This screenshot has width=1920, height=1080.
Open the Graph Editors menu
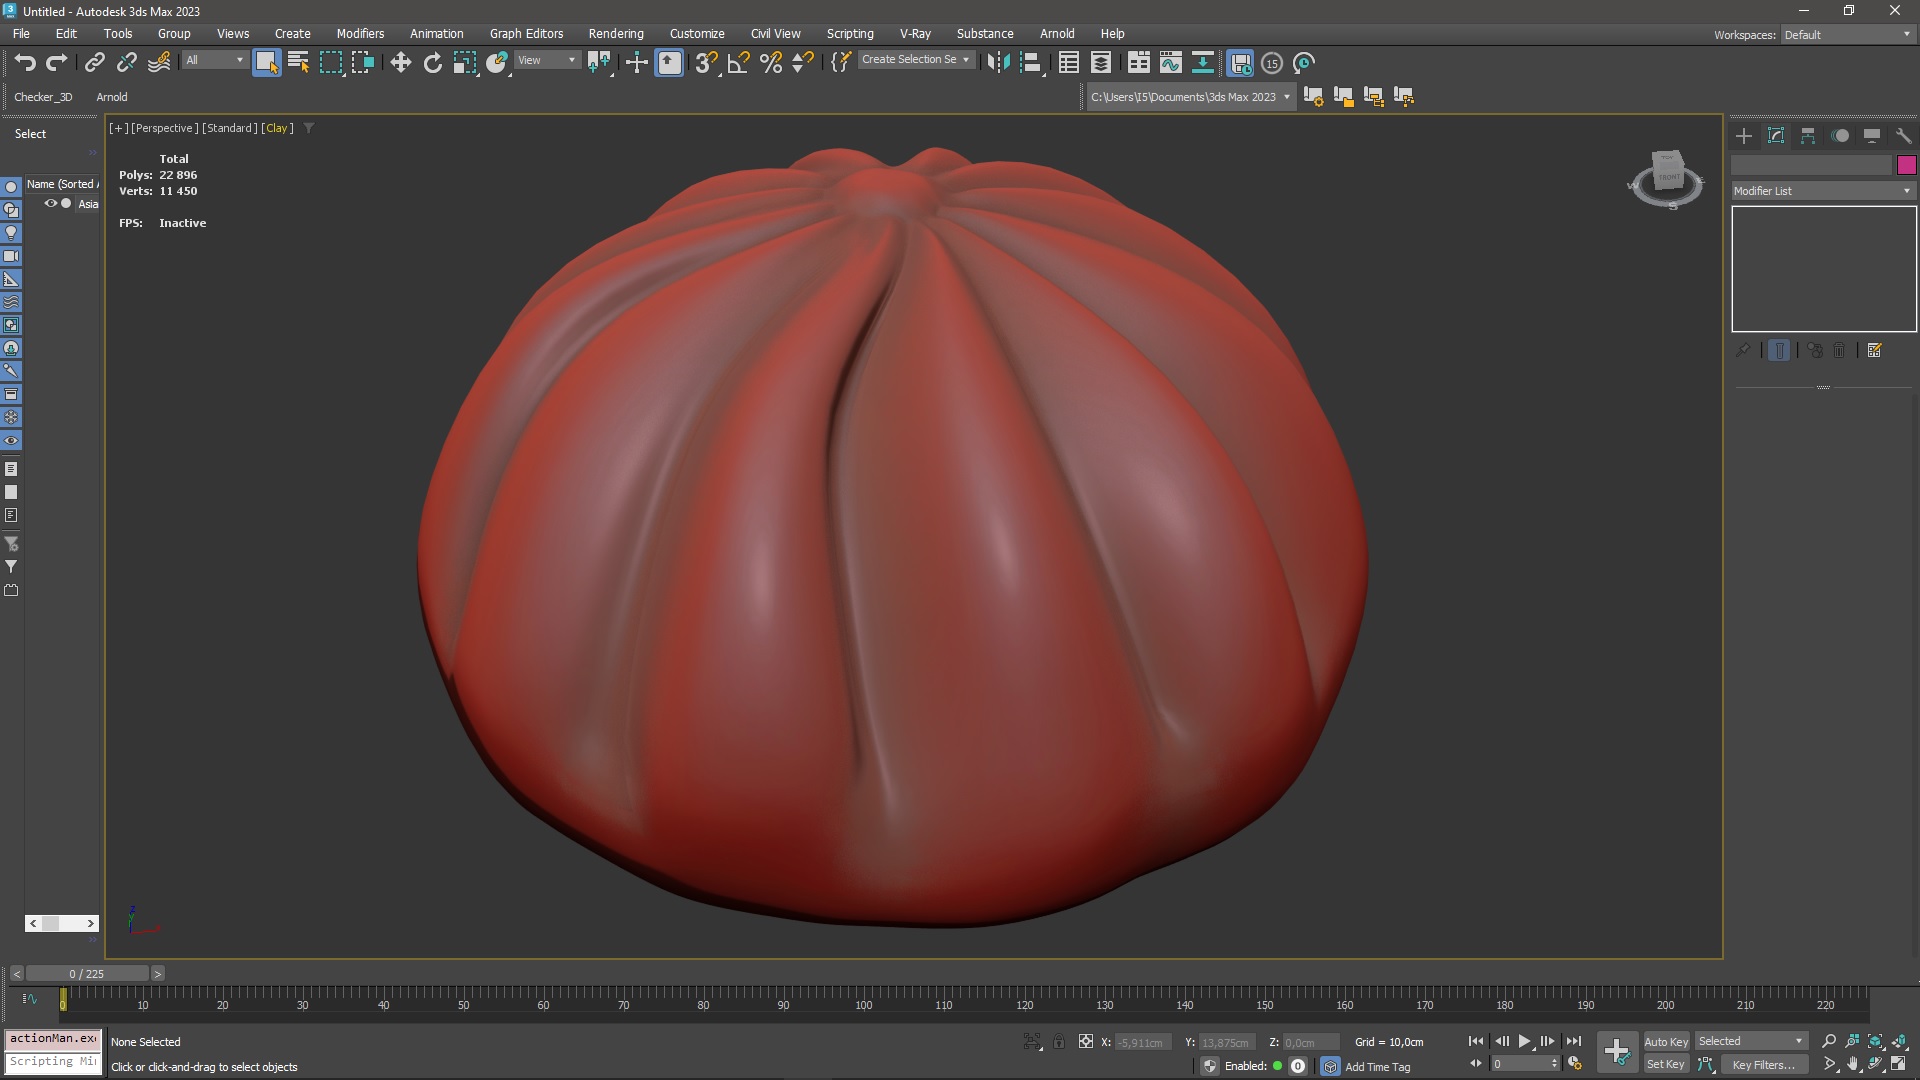tap(526, 34)
